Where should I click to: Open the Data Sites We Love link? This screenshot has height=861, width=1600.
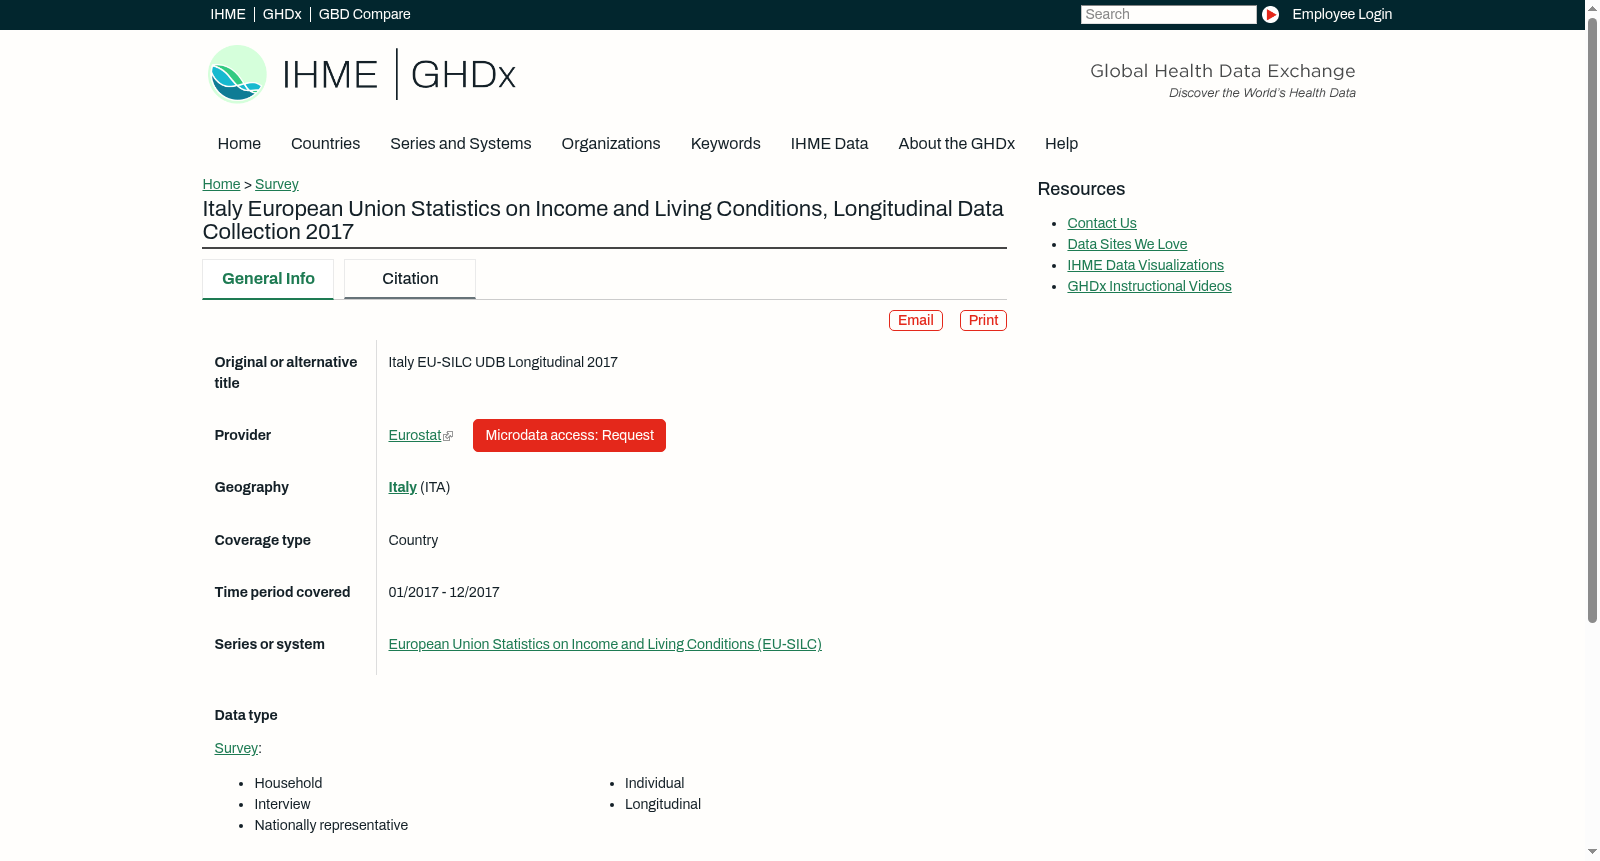click(1127, 244)
